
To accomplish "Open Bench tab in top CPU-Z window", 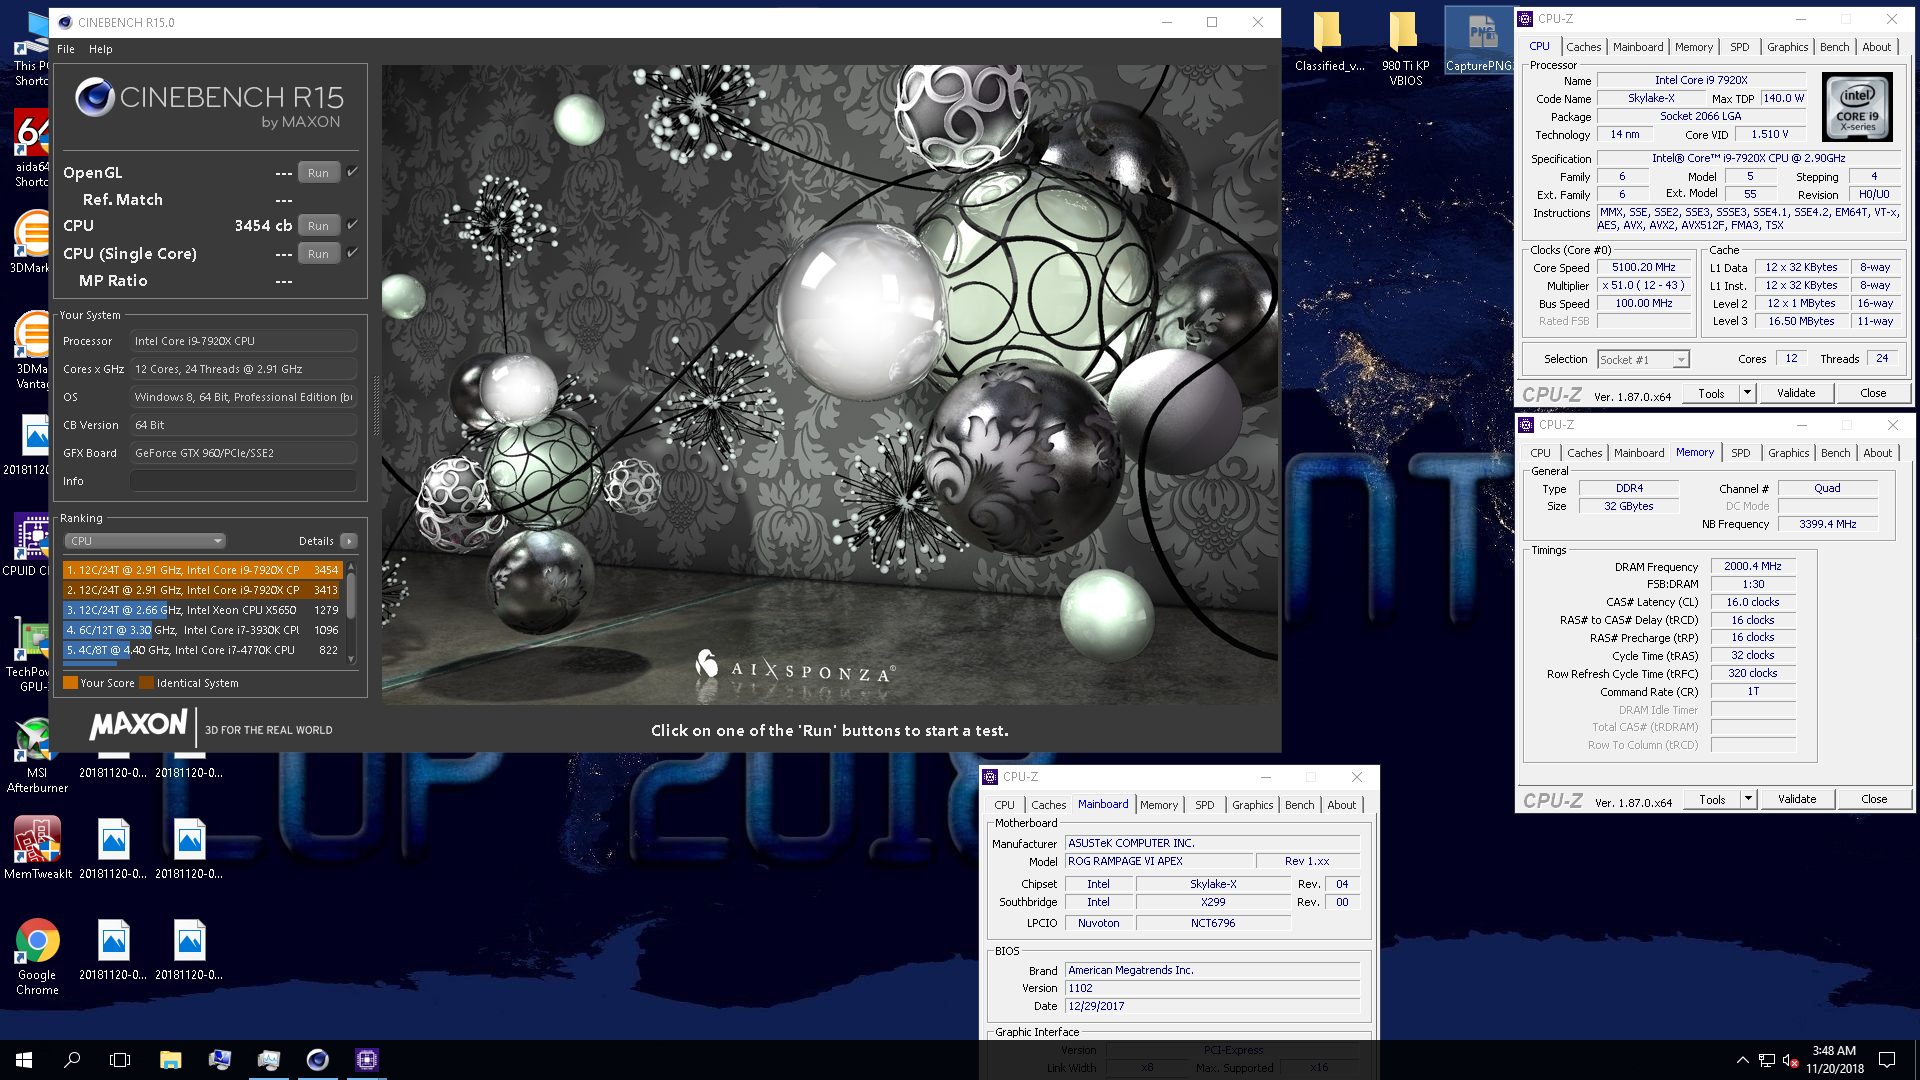I will [x=1834, y=47].
